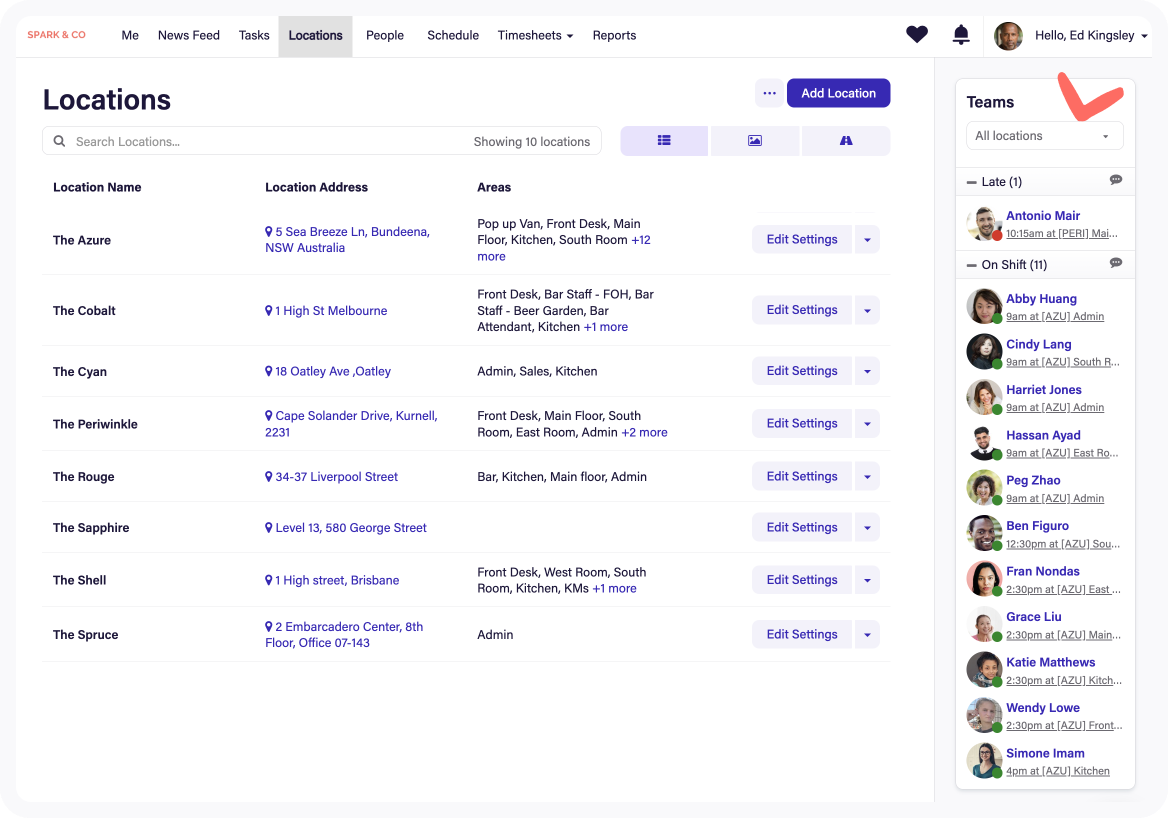
Task: Collapse the Late (1) section
Action: [971, 182]
